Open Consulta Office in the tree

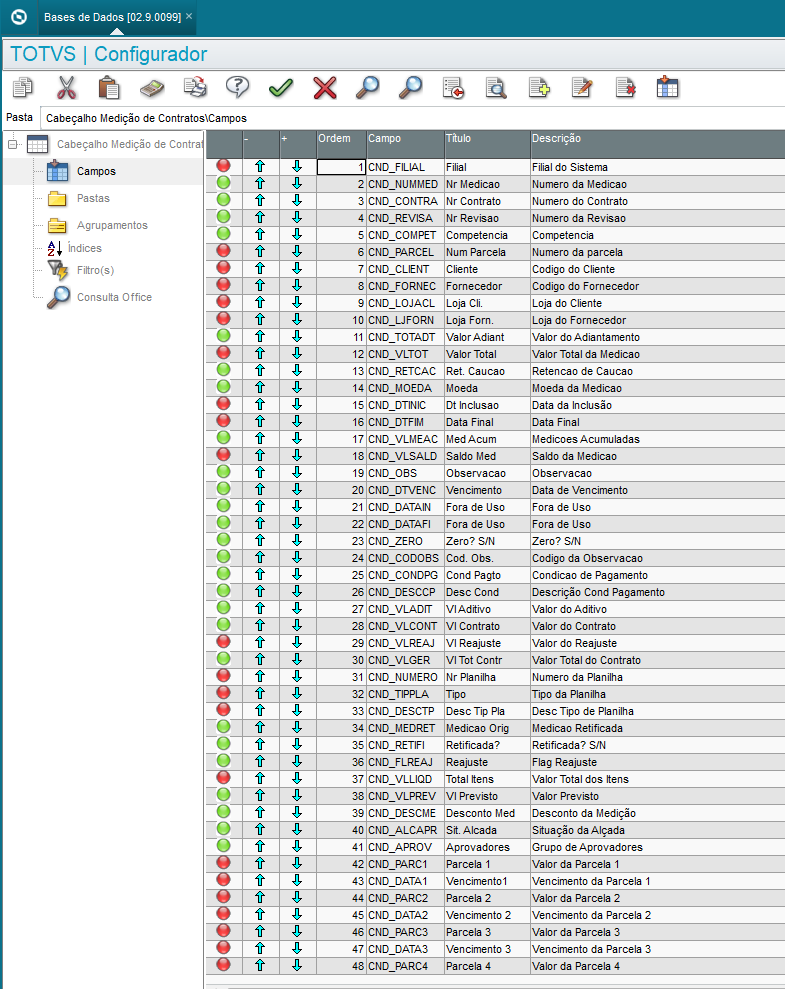click(114, 298)
